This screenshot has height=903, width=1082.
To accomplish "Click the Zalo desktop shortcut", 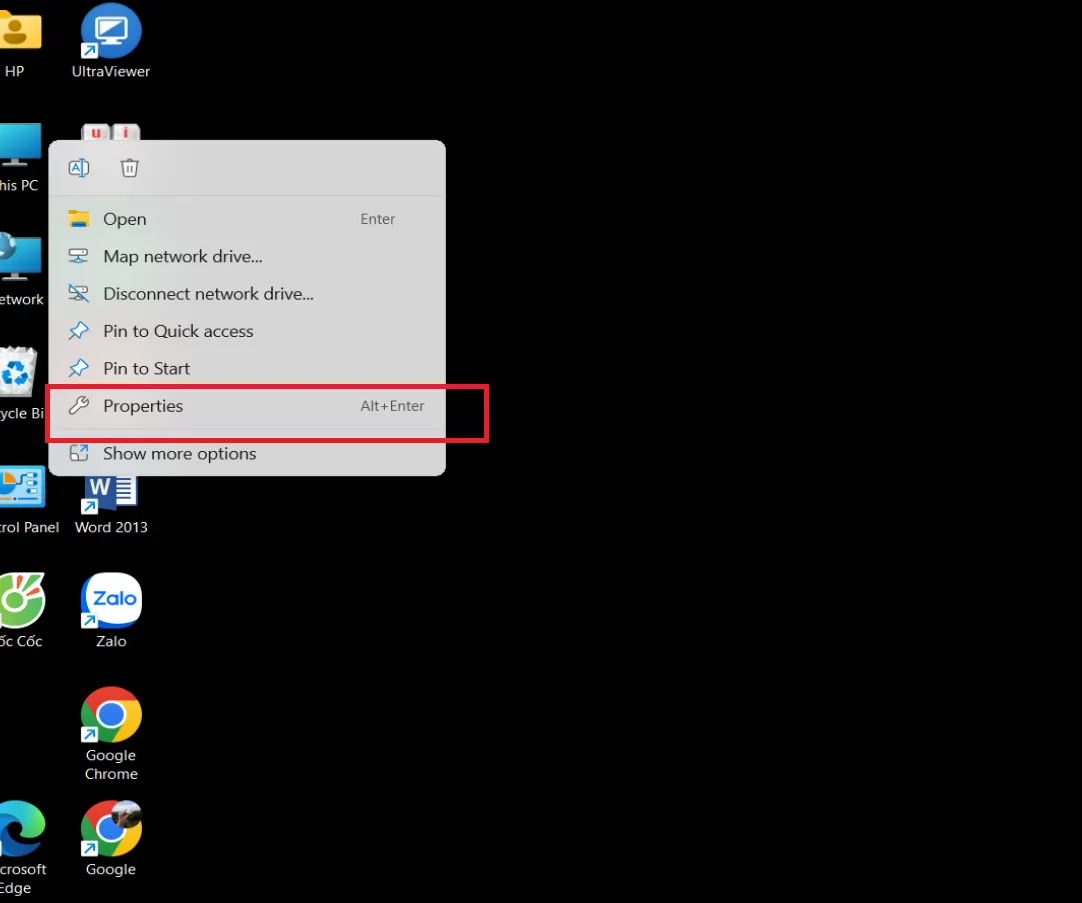I will point(111,603).
